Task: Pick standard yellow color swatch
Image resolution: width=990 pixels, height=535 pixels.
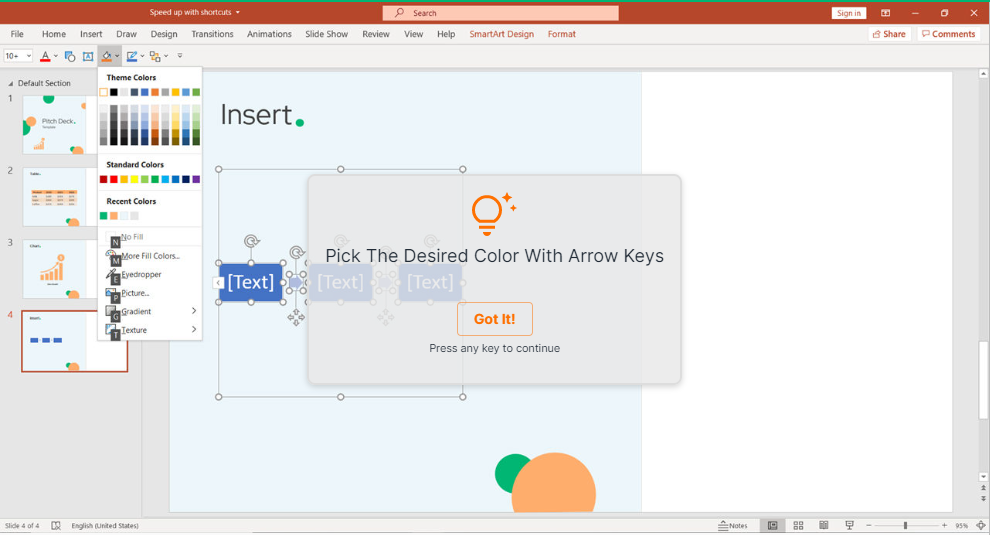Action: coord(134,179)
